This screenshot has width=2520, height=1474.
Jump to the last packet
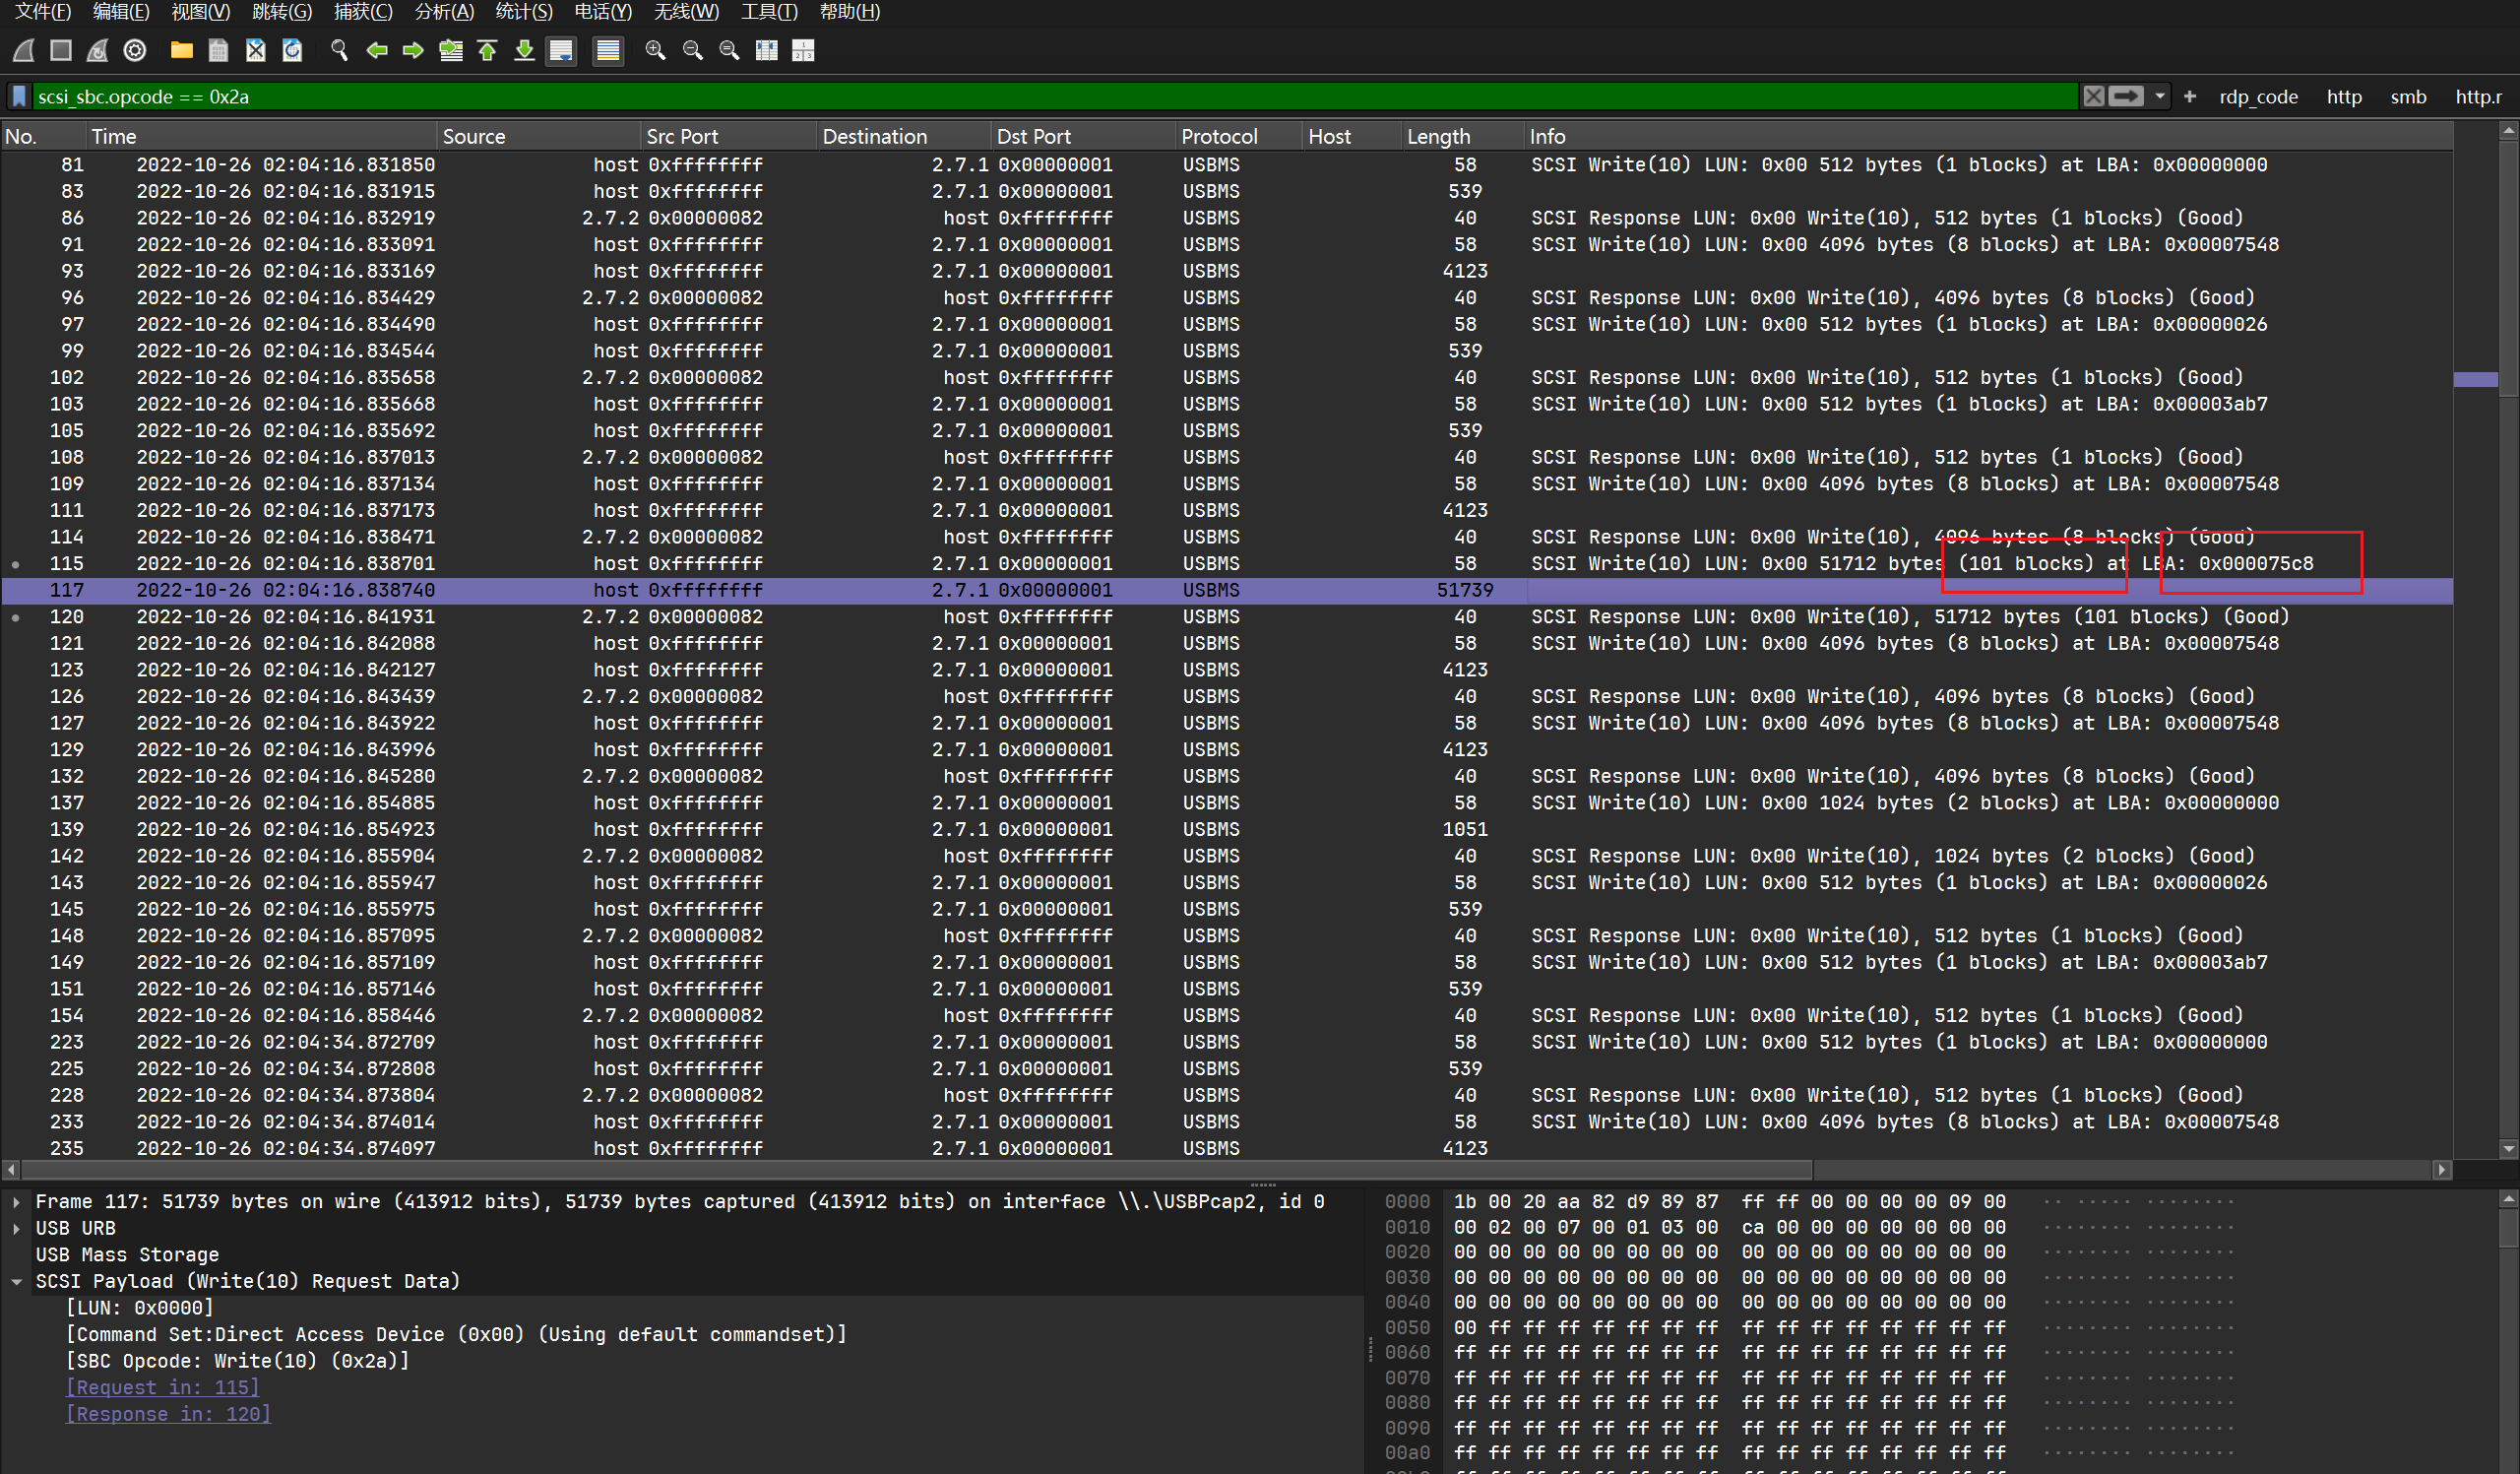[524, 50]
